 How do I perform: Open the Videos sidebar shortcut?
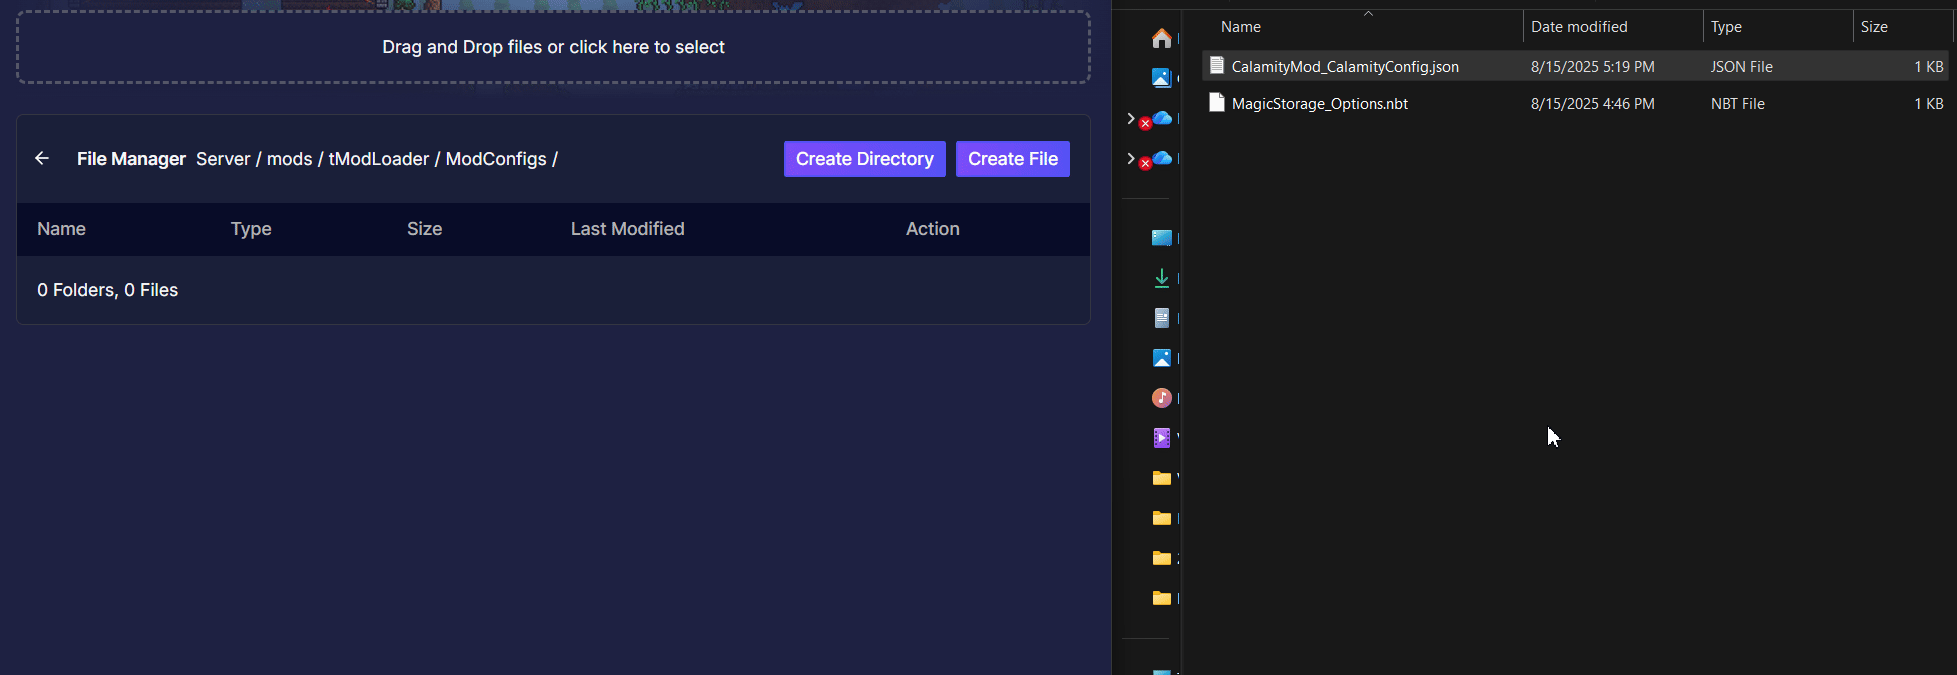click(x=1161, y=438)
